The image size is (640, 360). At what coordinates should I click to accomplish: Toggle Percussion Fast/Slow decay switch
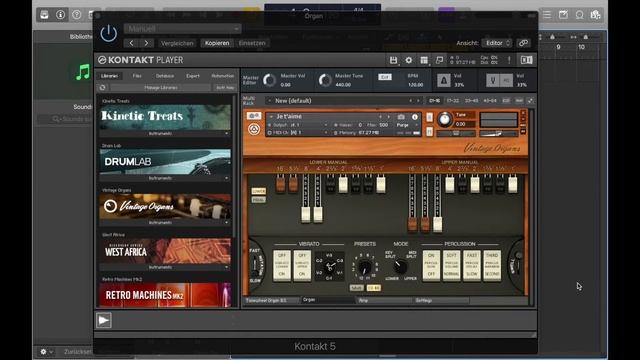[472, 265]
